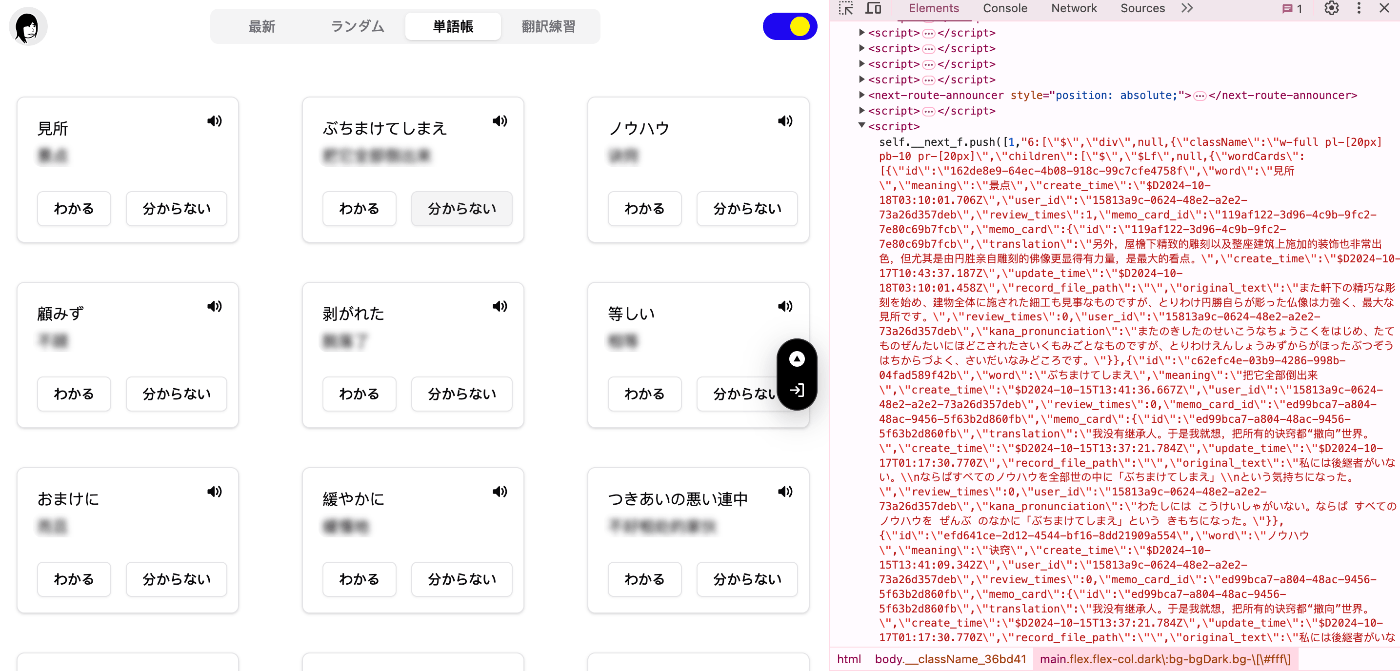Show more DevTools tabs chevron
This screenshot has width=1400, height=671.
click(1187, 8)
